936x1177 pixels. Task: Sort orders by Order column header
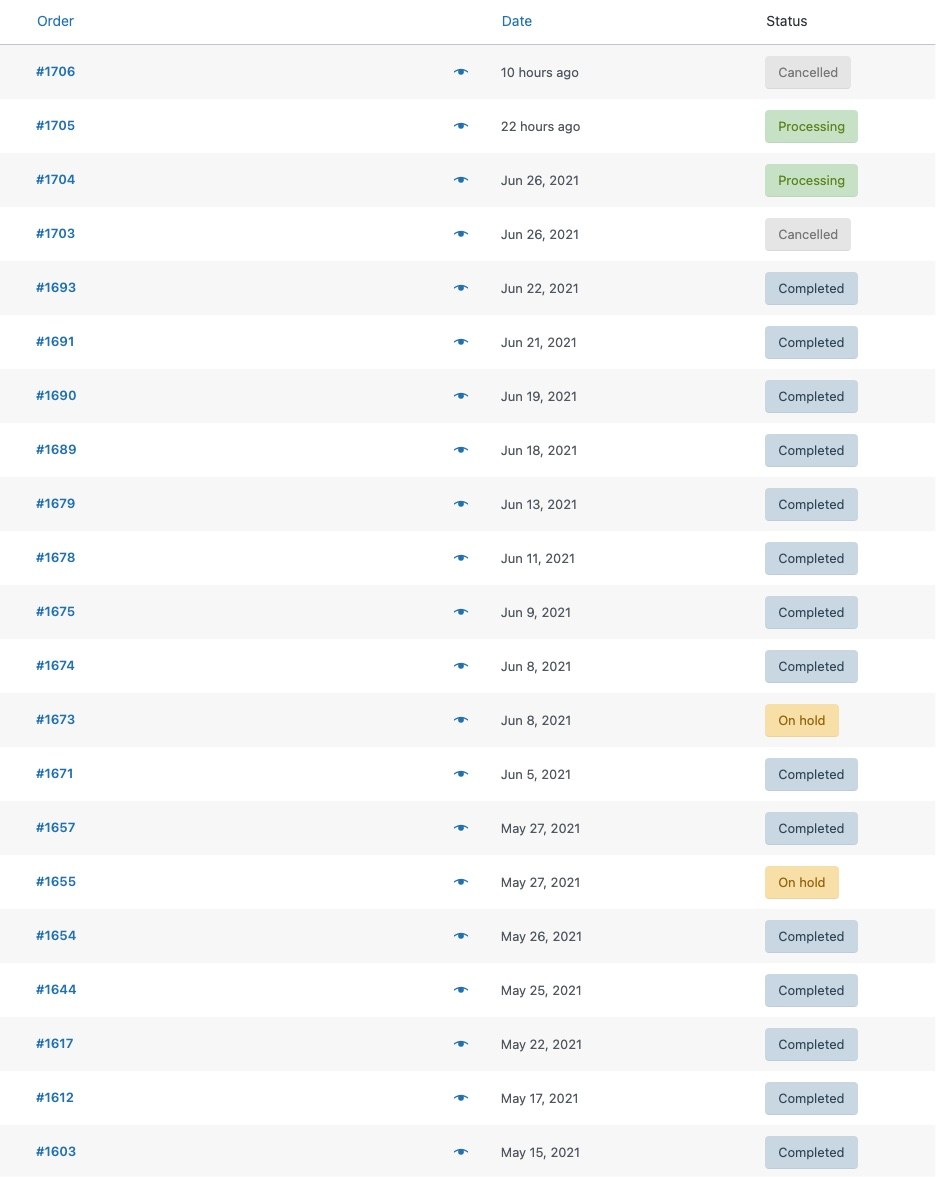coord(56,21)
